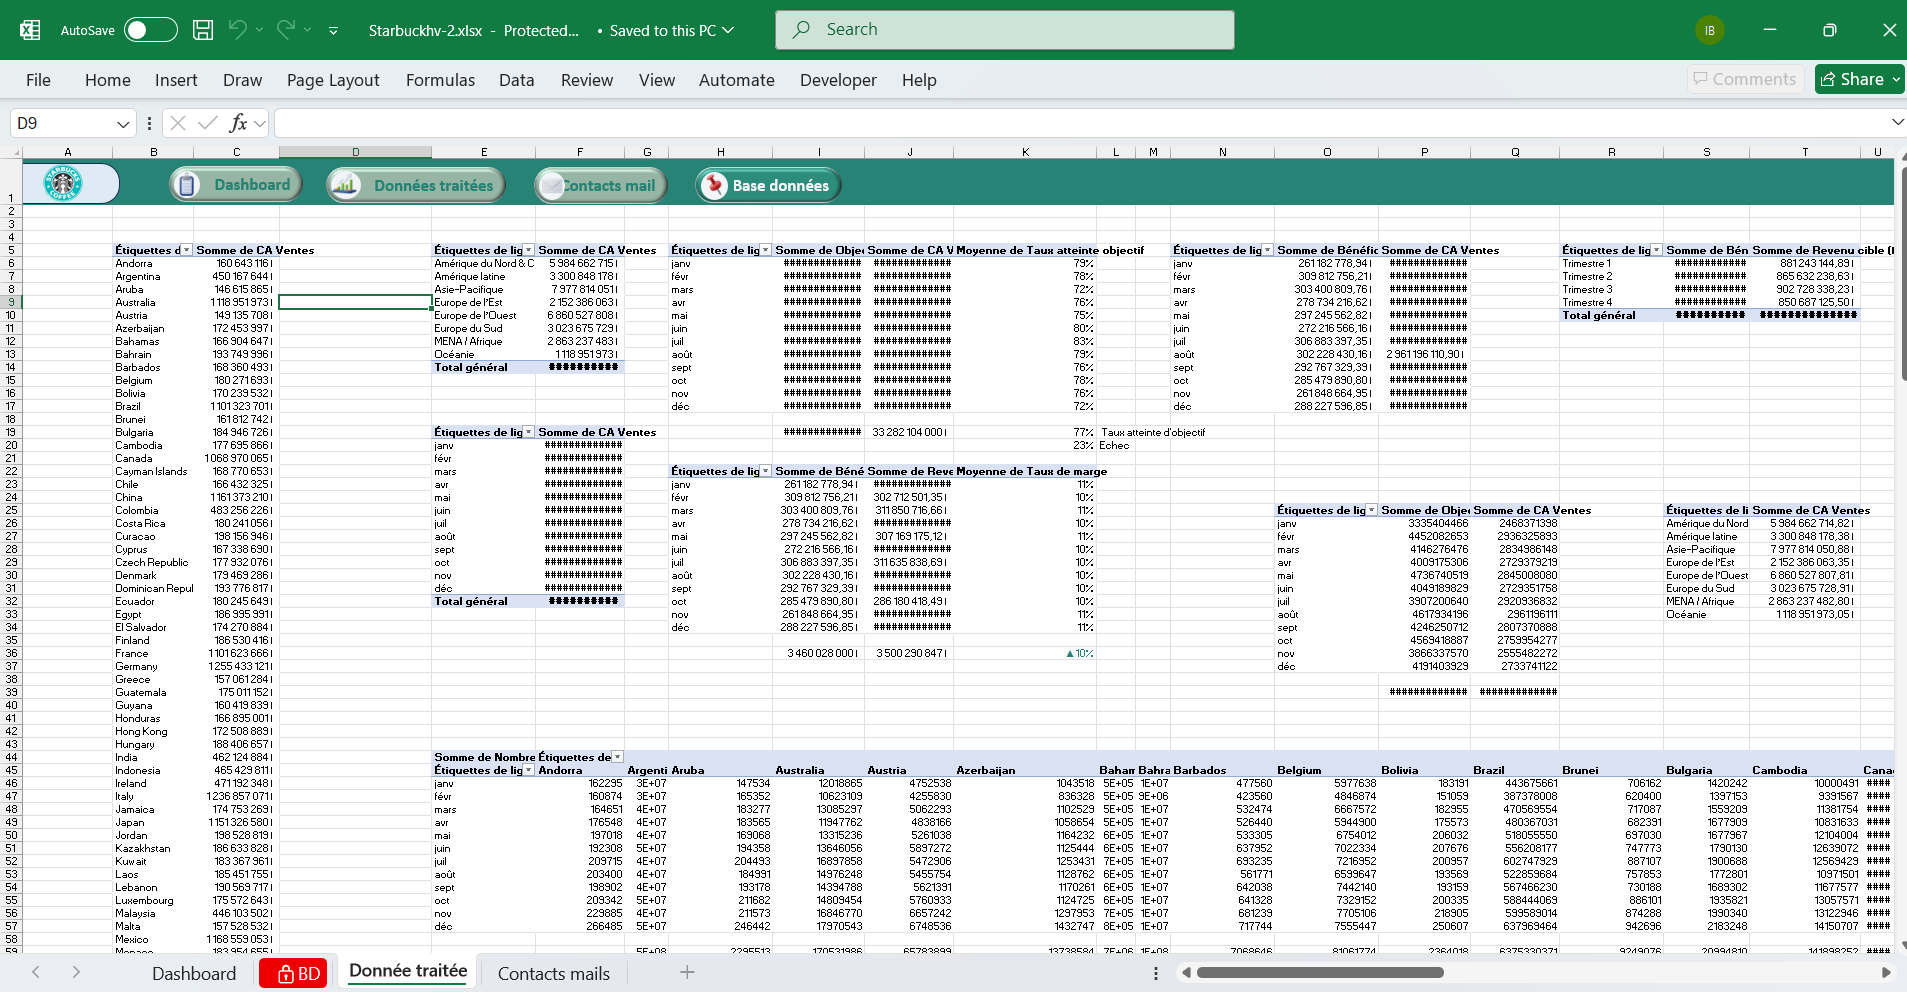This screenshot has width=1907, height=992.
Task: Save the workbook using the Save icon
Action: pyautogui.click(x=202, y=30)
